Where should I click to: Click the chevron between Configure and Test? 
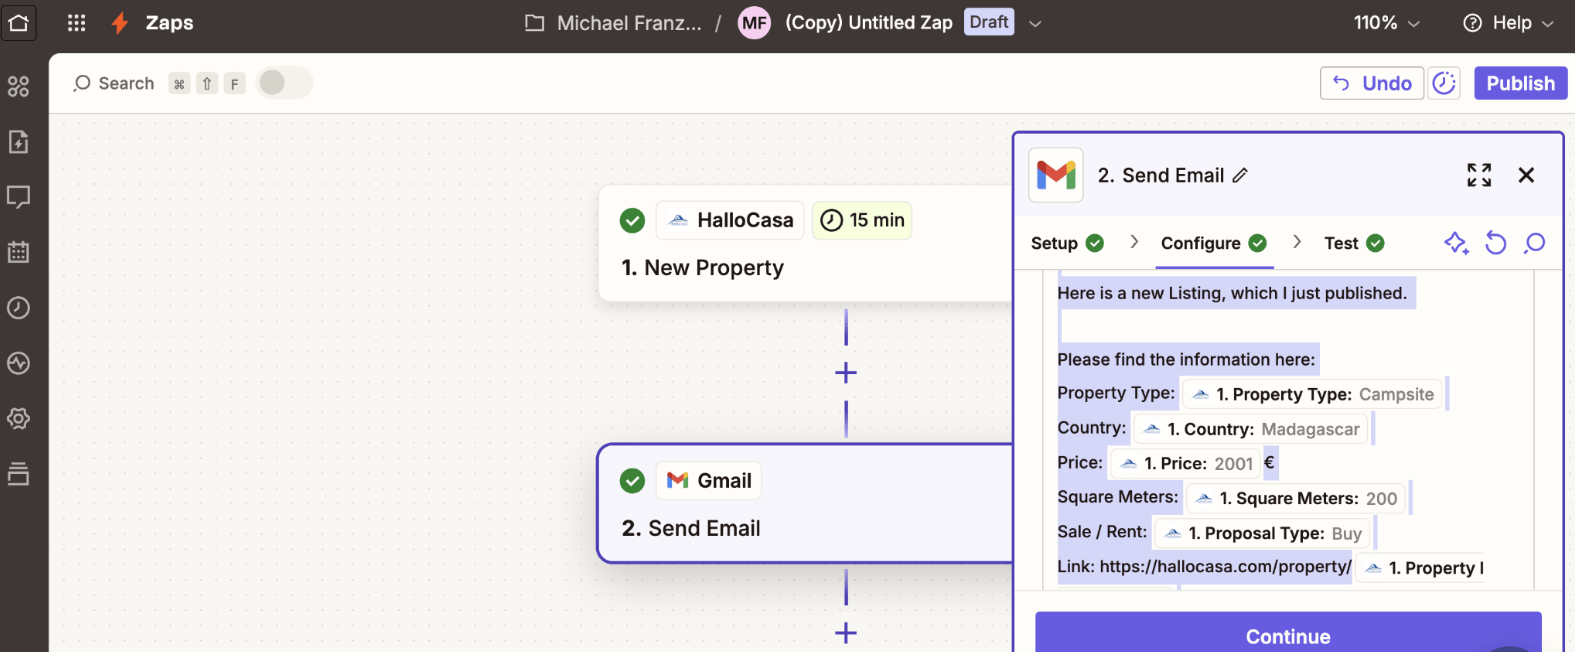click(x=1297, y=242)
